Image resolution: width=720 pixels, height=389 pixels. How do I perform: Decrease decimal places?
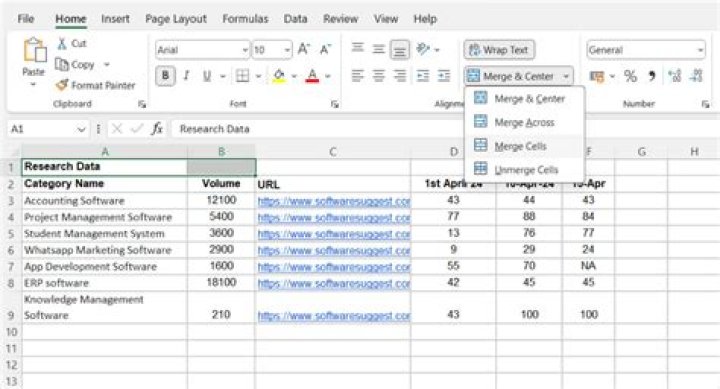(x=697, y=76)
